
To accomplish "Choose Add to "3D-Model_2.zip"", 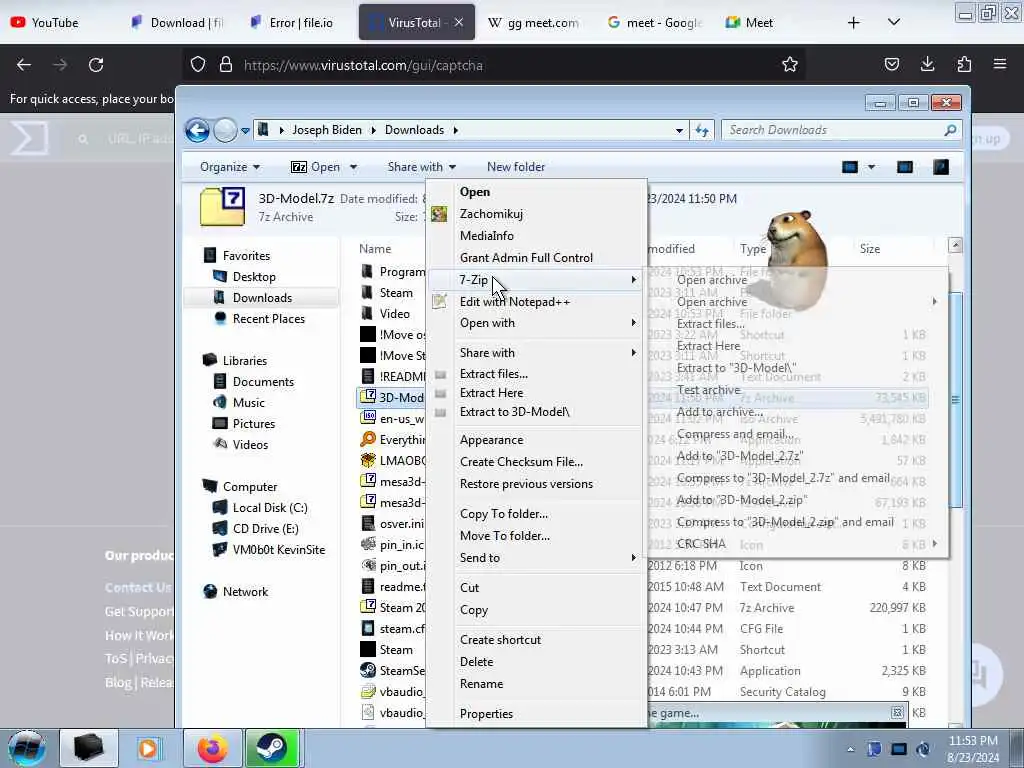I will [742, 500].
